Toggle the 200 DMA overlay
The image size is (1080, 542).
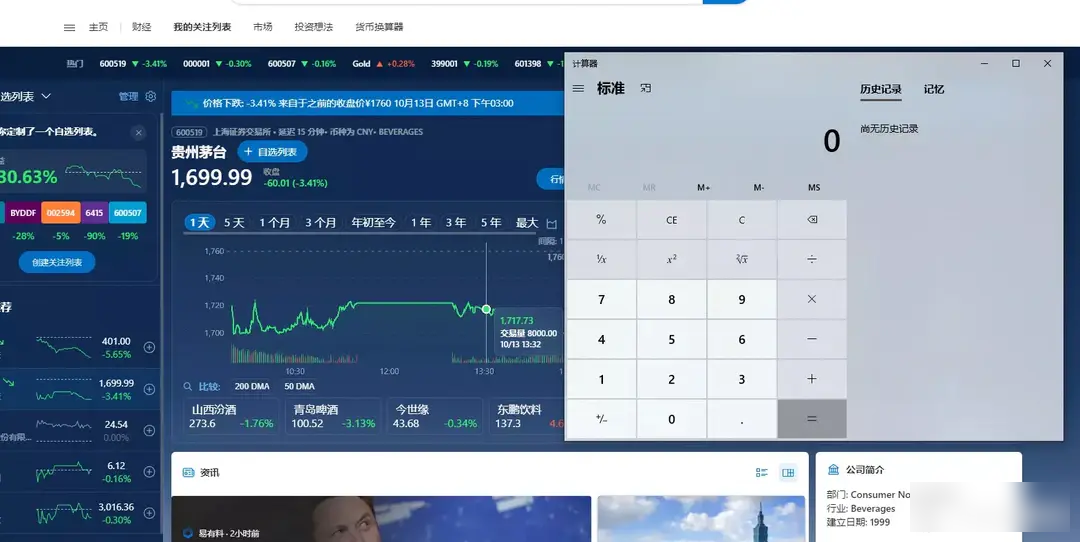coord(251,386)
